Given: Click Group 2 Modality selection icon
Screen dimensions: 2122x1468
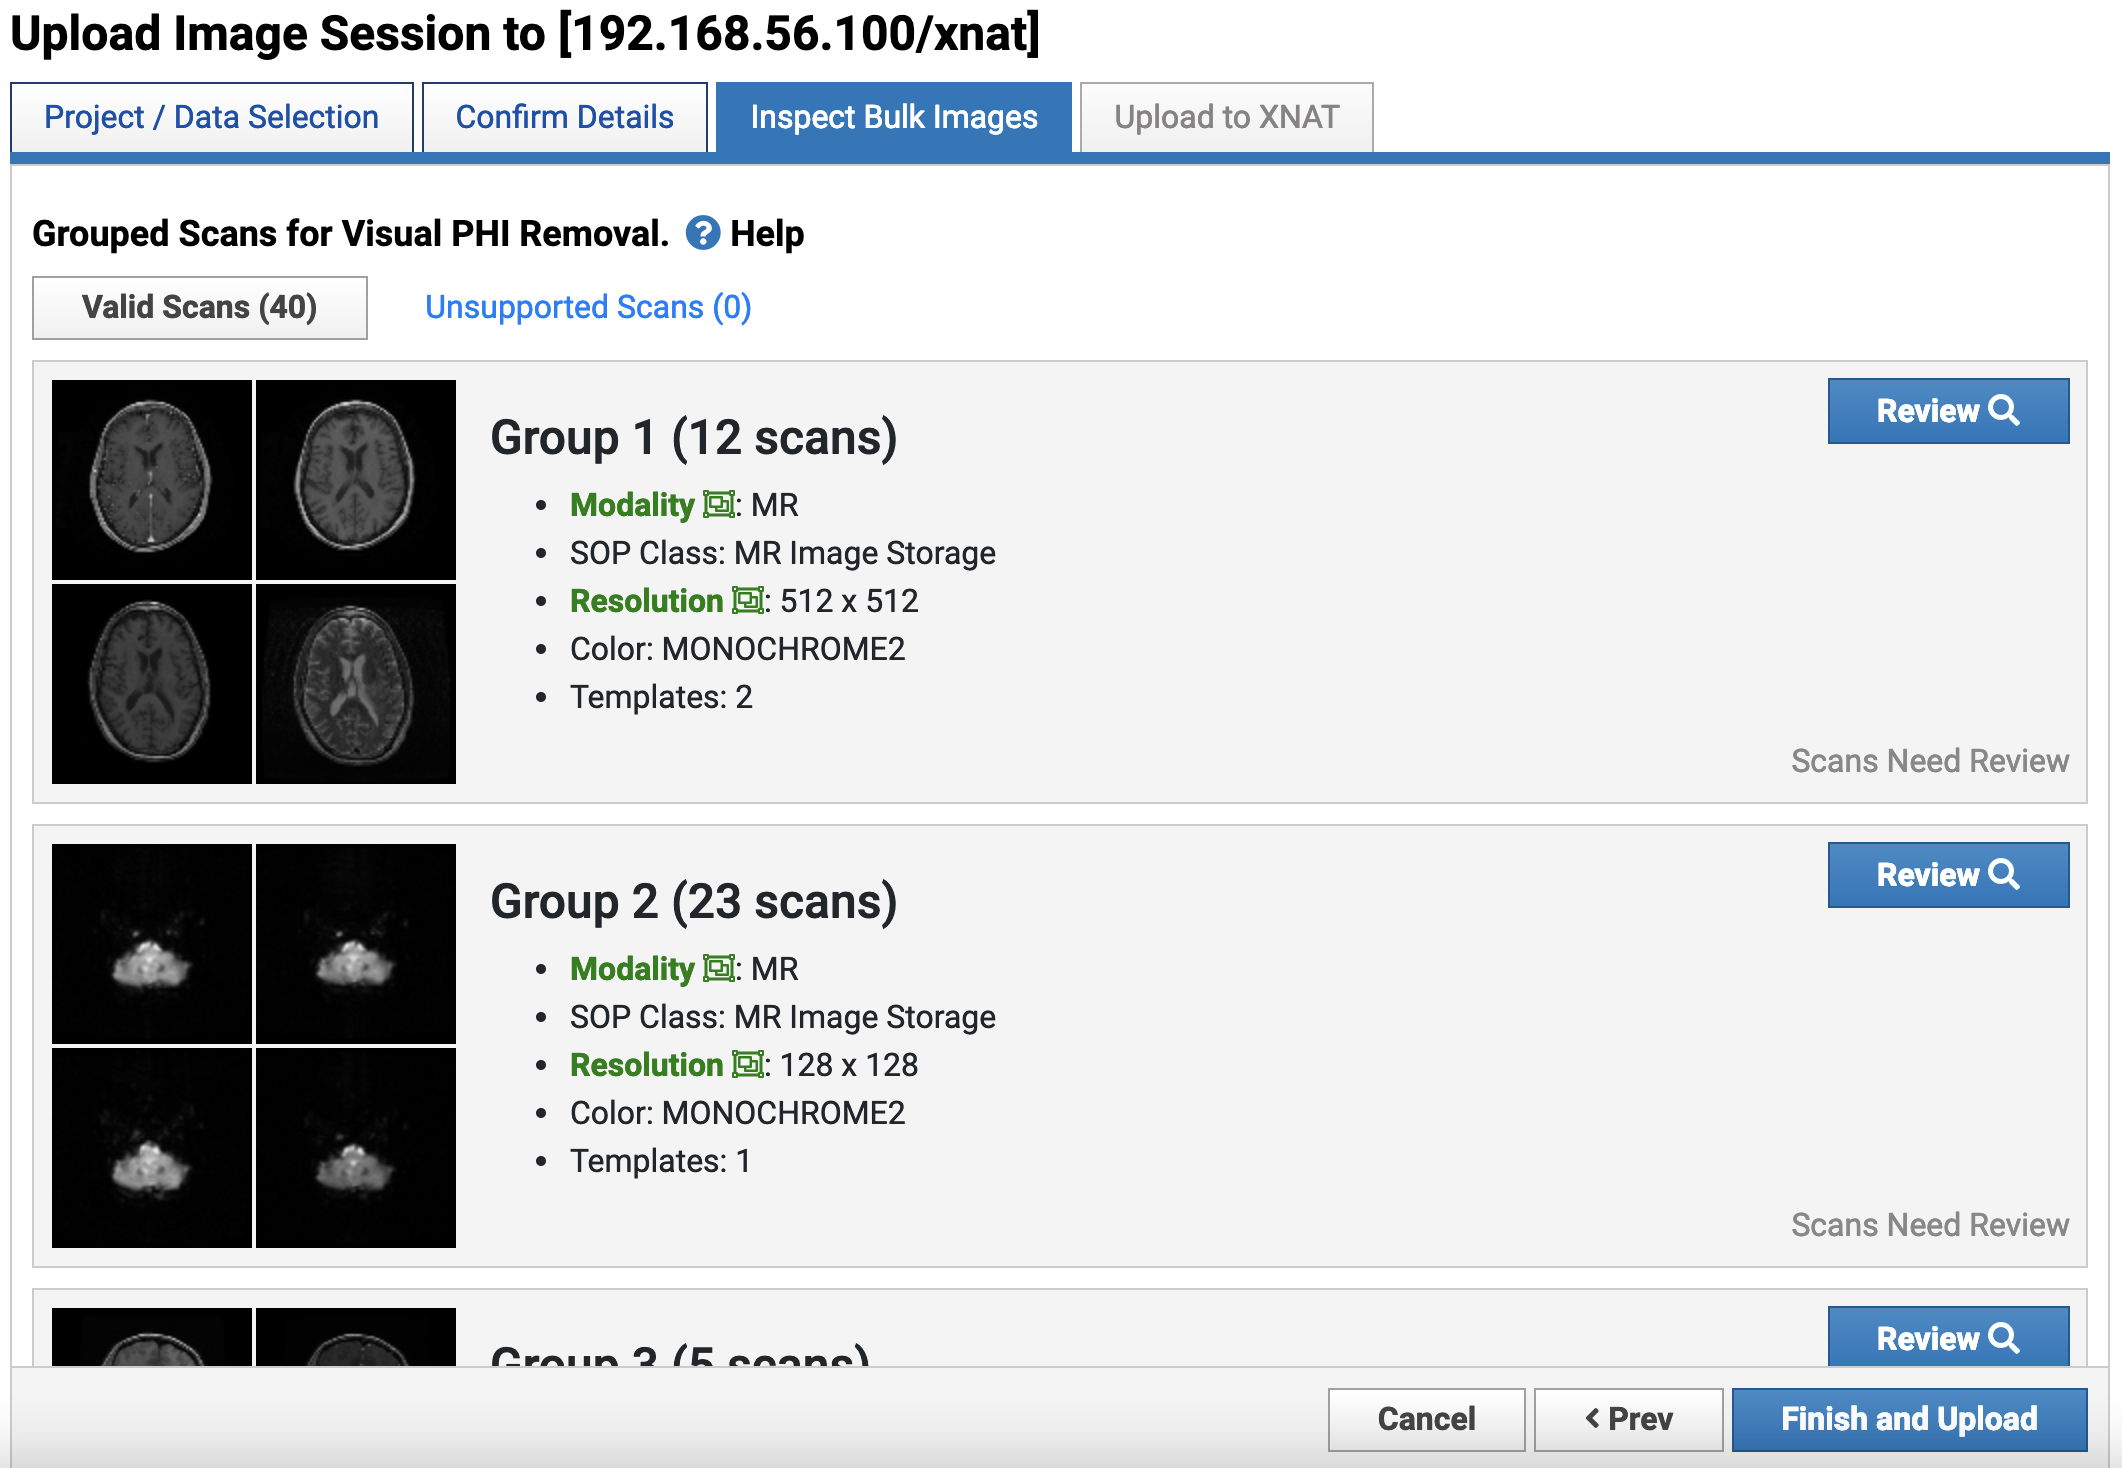Looking at the screenshot, I should (718, 968).
